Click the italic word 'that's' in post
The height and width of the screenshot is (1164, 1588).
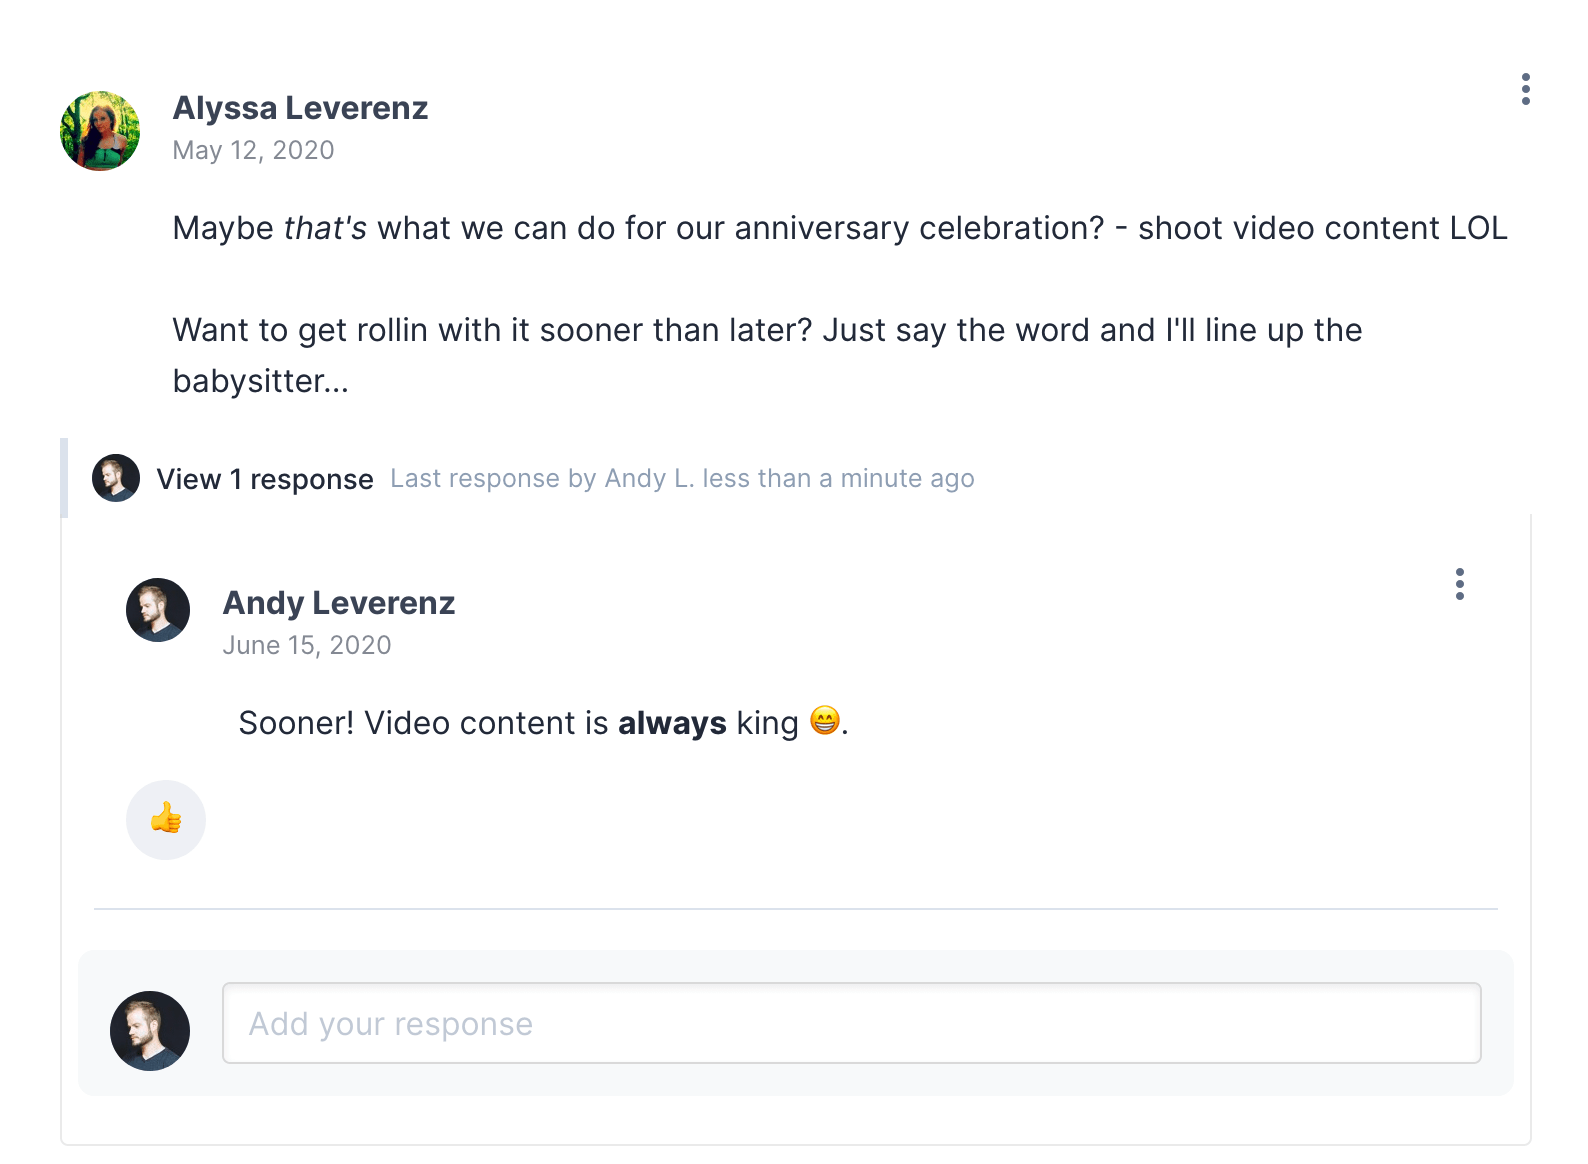pyautogui.click(x=325, y=228)
